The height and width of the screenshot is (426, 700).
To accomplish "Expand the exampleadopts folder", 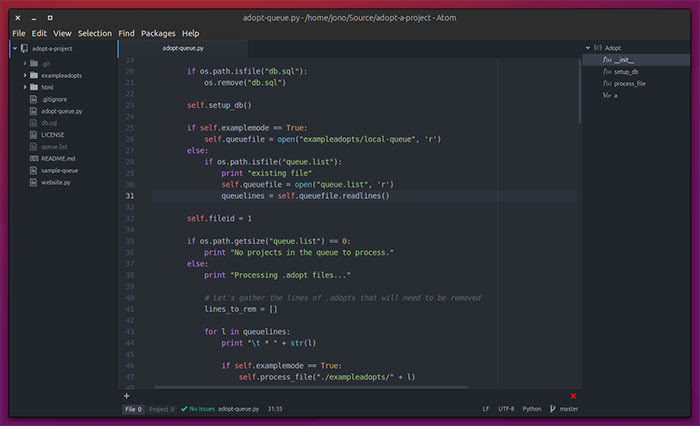I will [25, 75].
